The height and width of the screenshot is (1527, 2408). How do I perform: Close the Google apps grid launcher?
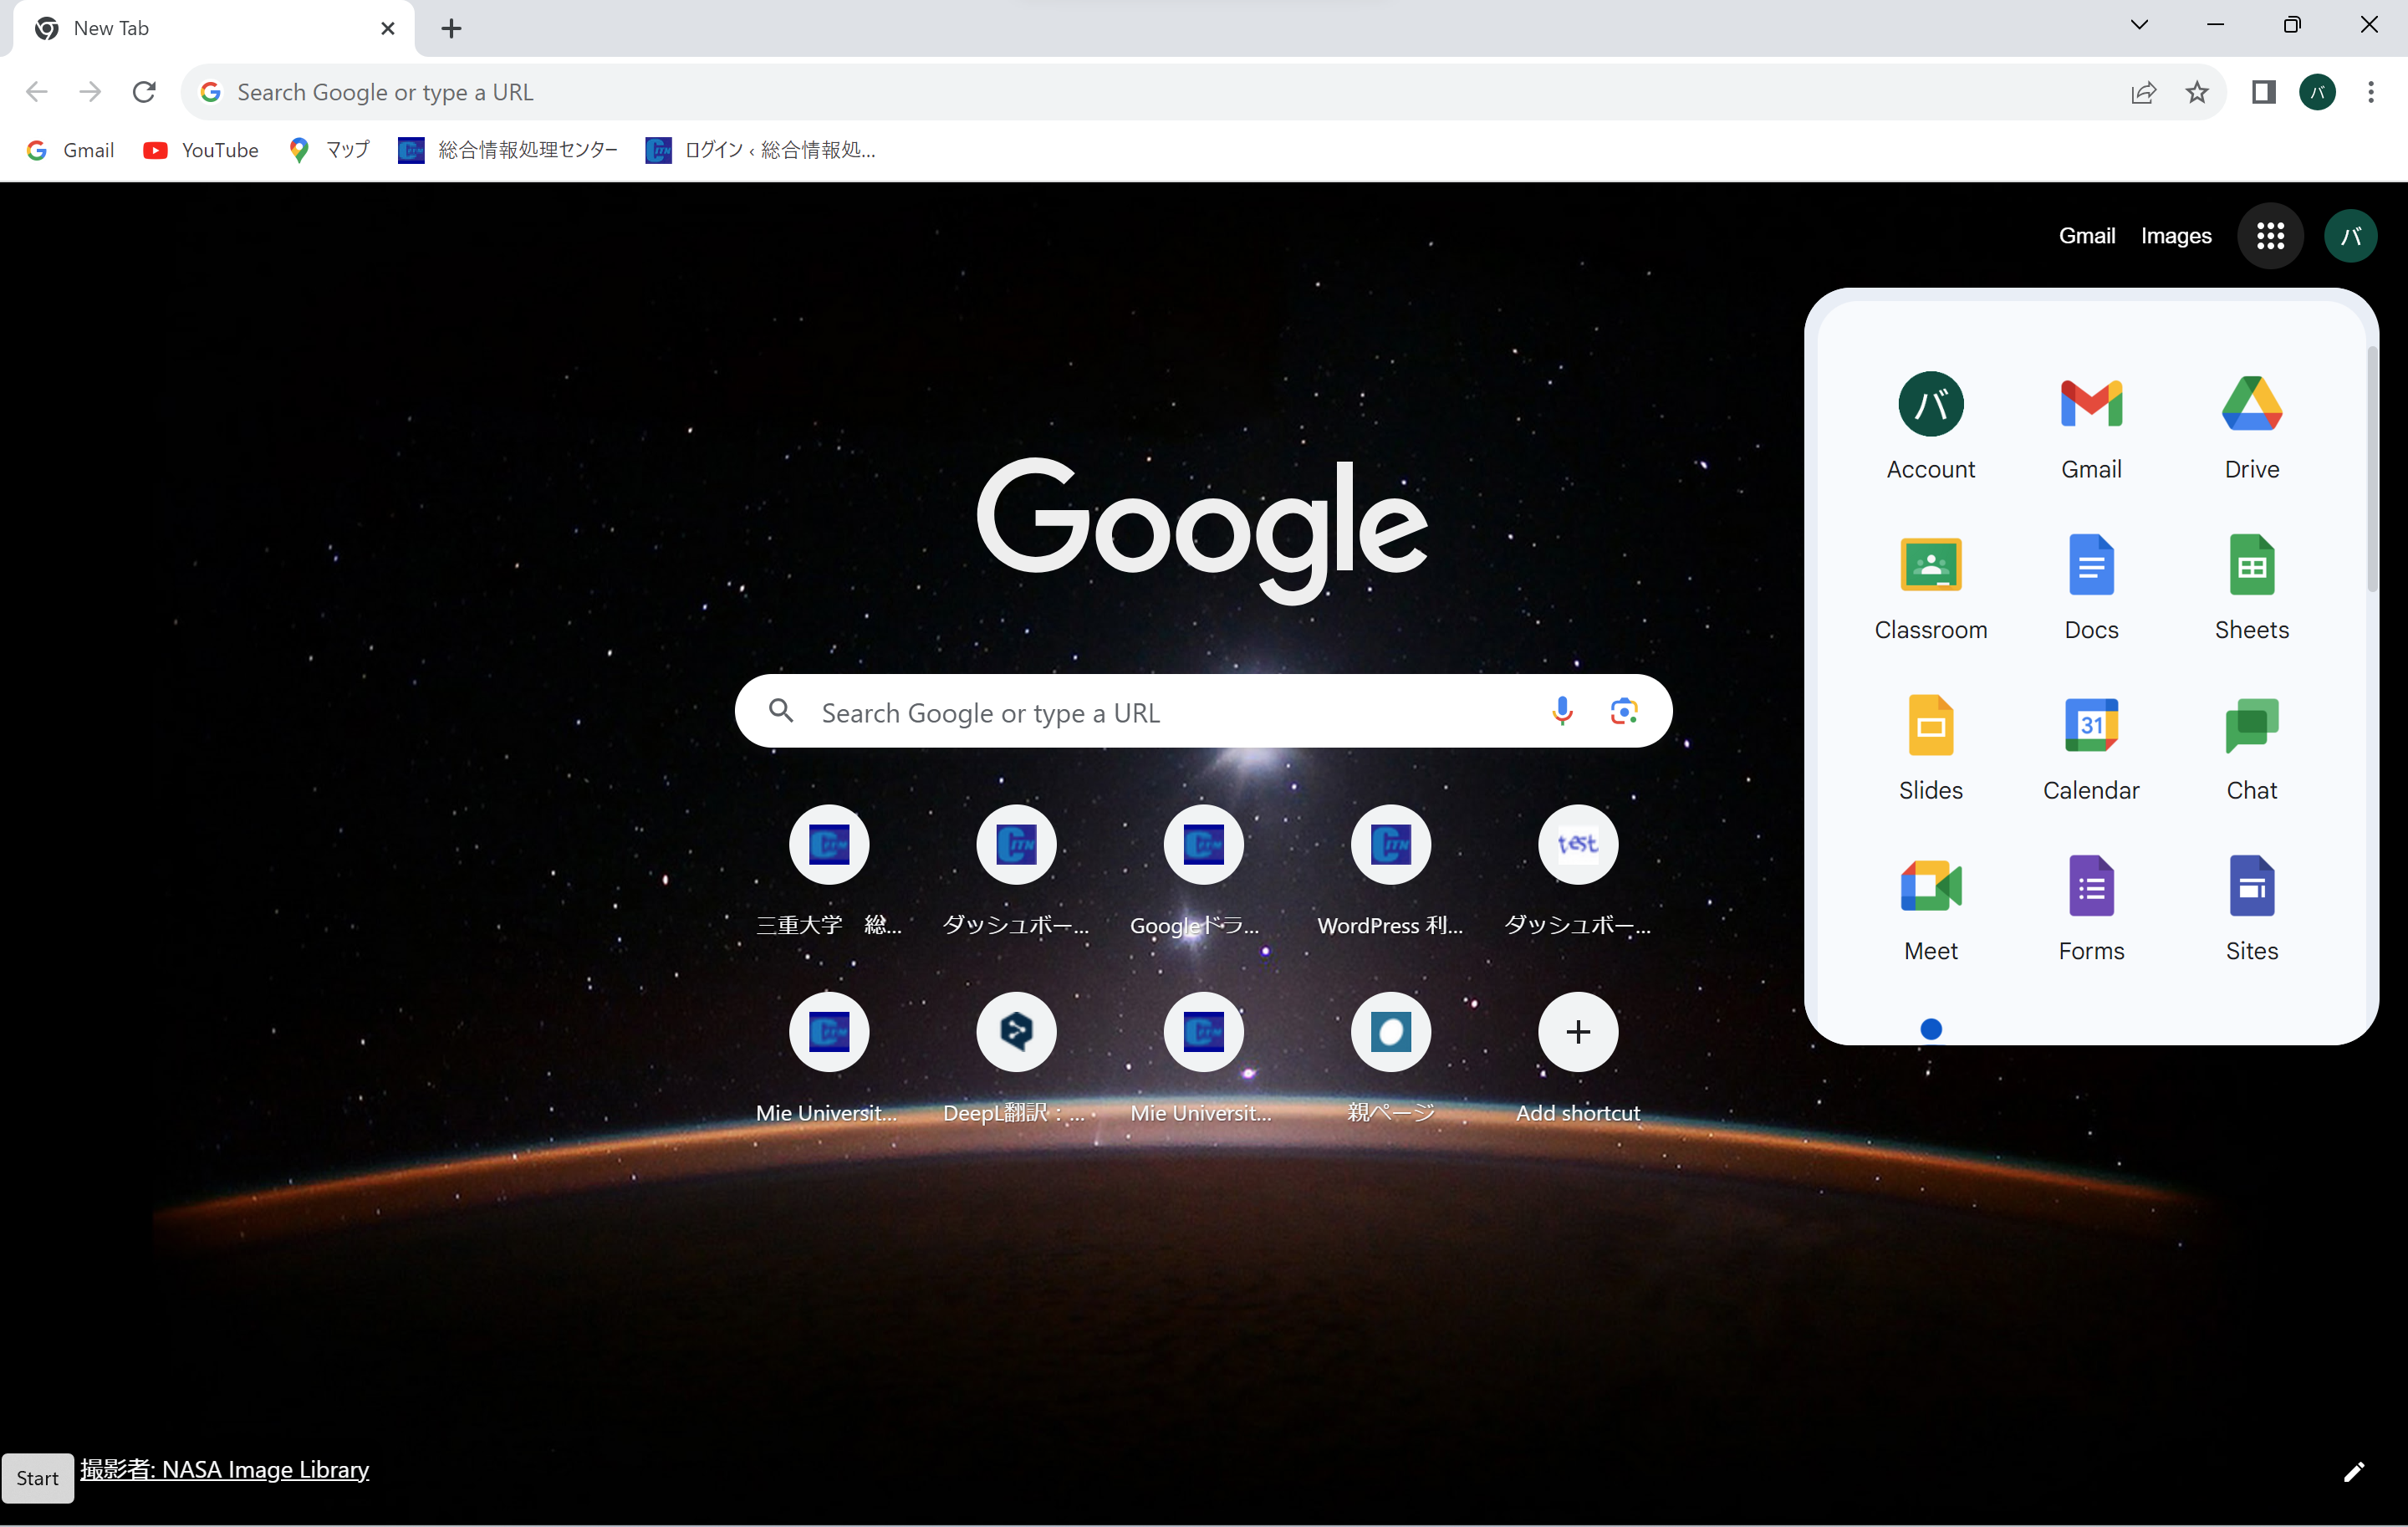pyautogui.click(x=2270, y=236)
